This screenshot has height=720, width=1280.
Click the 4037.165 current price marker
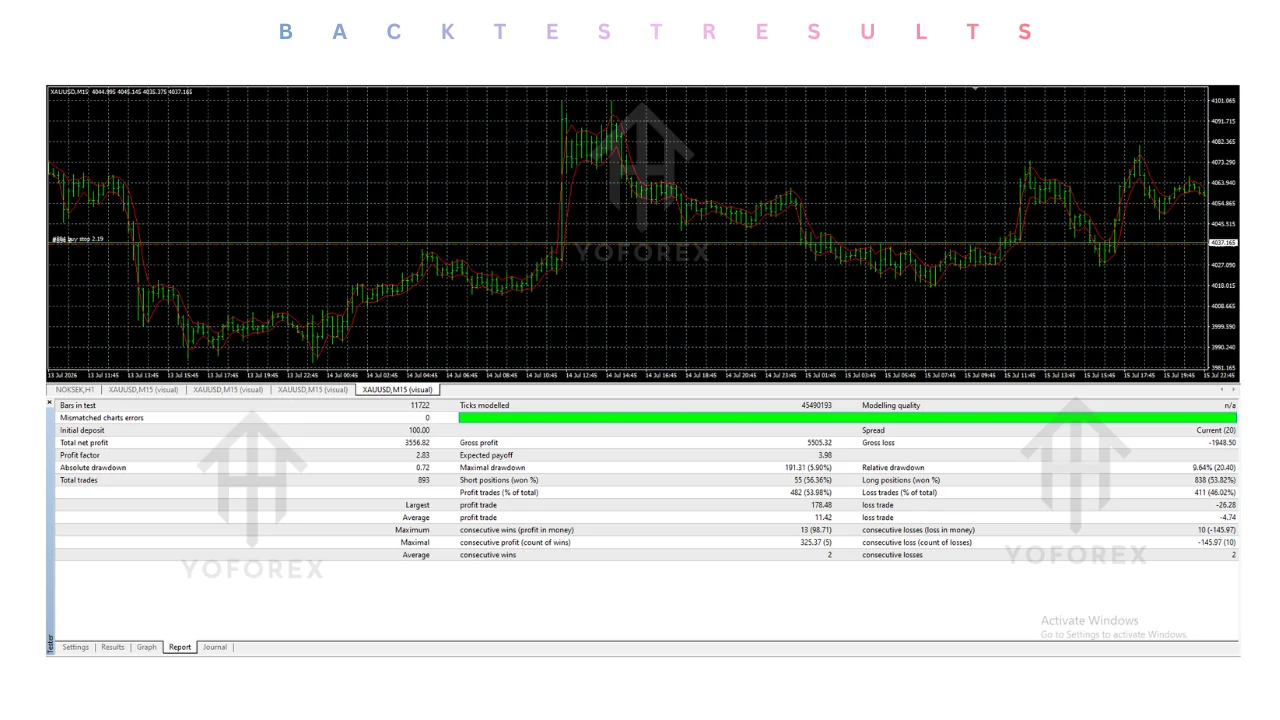coord(1223,243)
